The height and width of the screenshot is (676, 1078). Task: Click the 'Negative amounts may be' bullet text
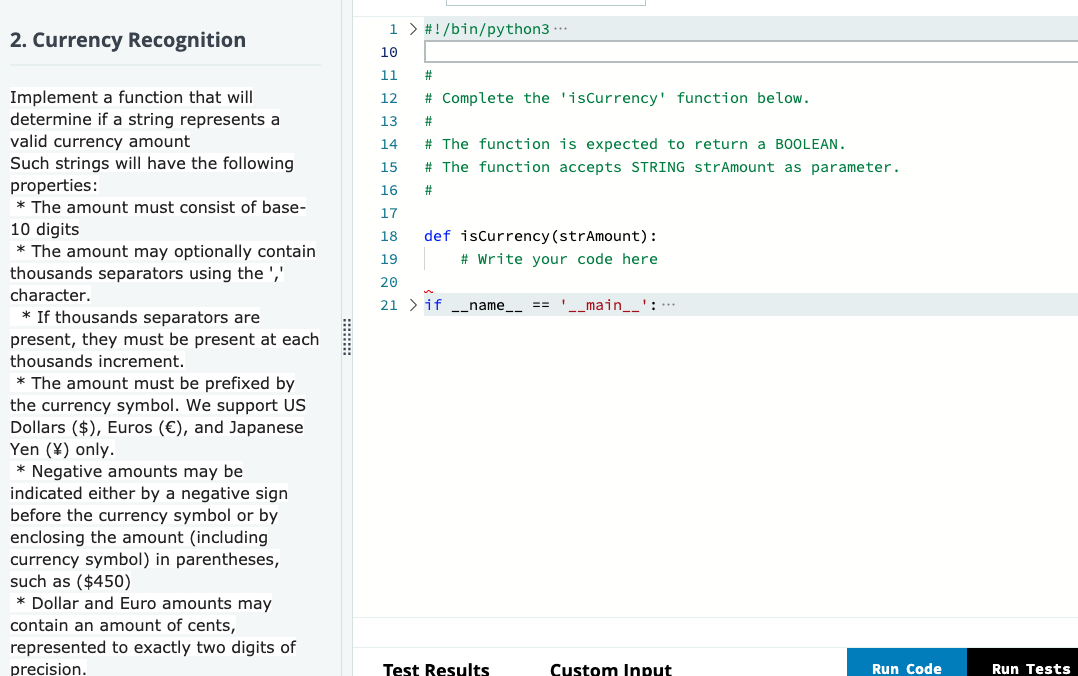point(149,526)
